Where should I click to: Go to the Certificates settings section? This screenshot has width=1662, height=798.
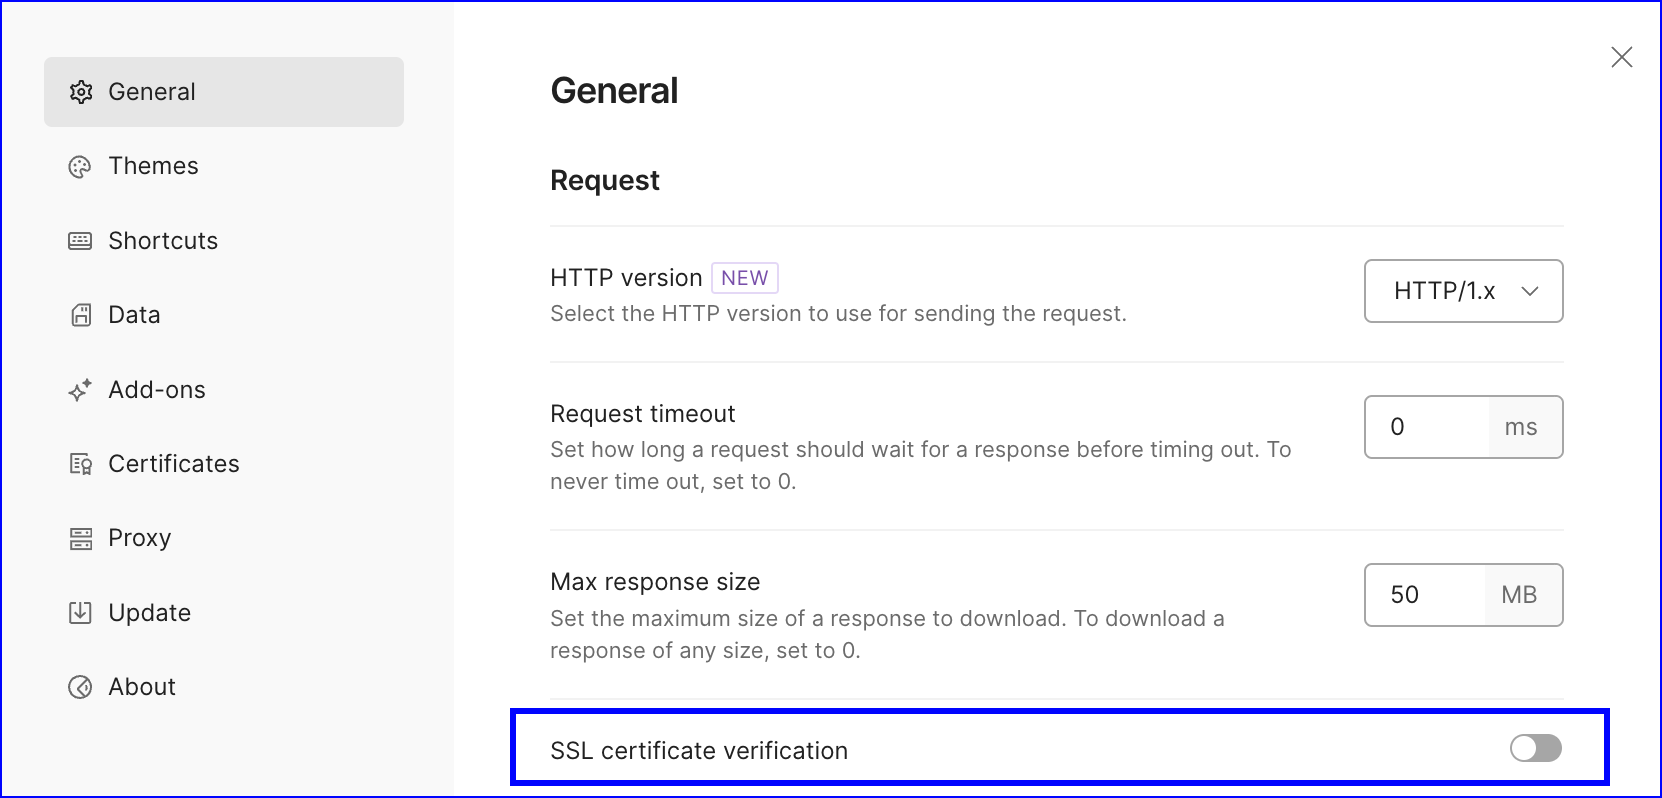(x=174, y=464)
